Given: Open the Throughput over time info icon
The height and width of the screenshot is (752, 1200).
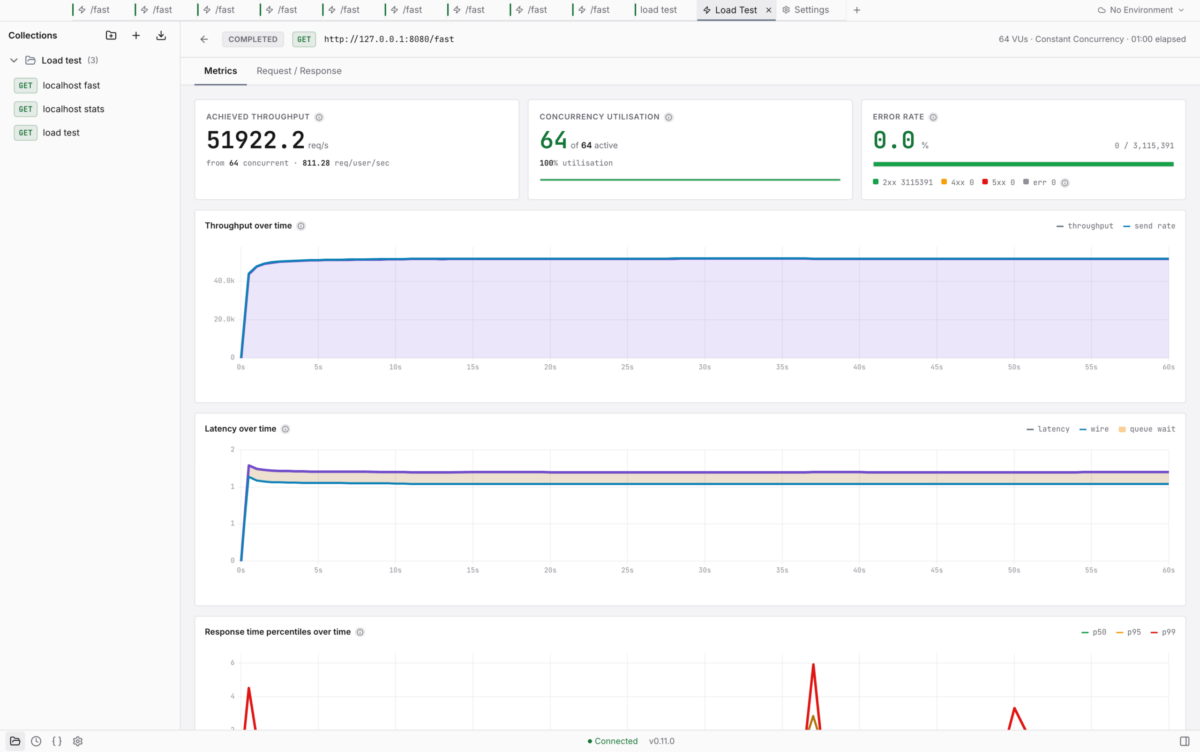Looking at the screenshot, I should pyautogui.click(x=301, y=226).
